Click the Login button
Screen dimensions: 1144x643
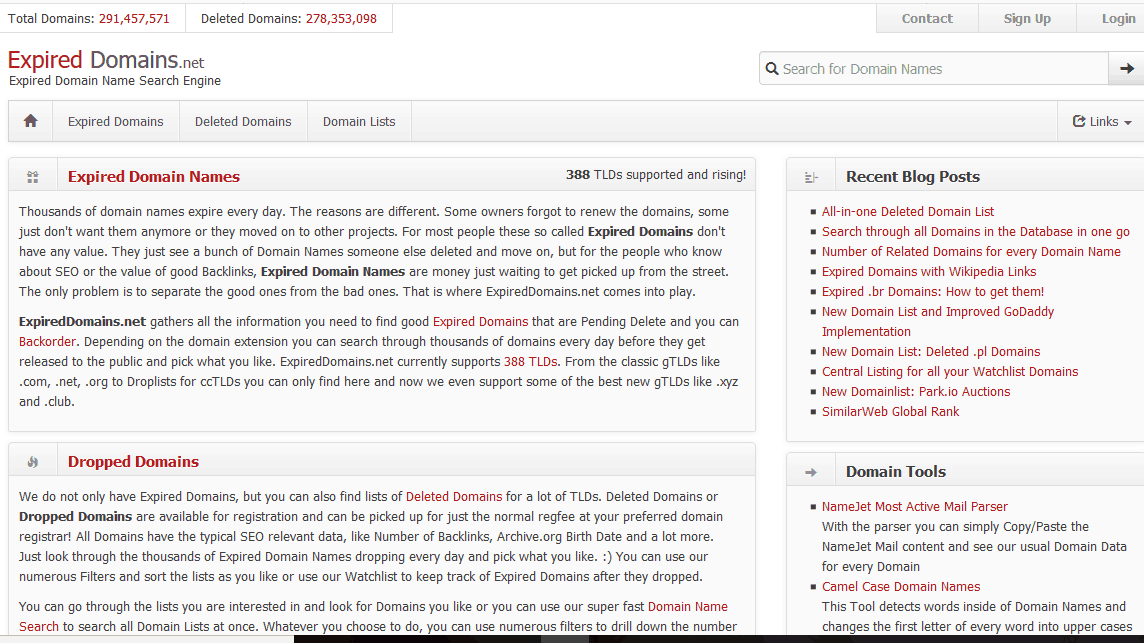(x=1118, y=18)
